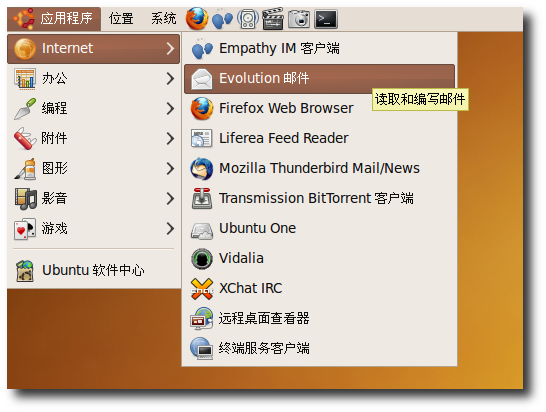The height and width of the screenshot is (412, 546).
Task: Open Empathy from the top panel icon
Action: click(x=222, y=19)
